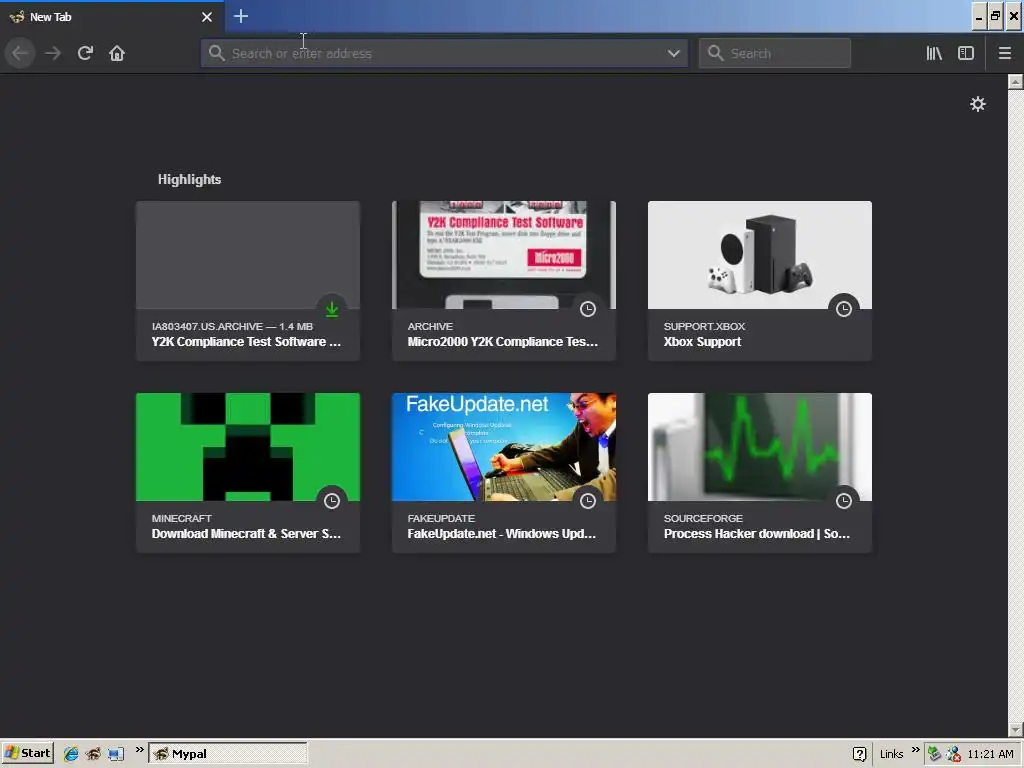
Task: Reload the current page
Action: 85,53
